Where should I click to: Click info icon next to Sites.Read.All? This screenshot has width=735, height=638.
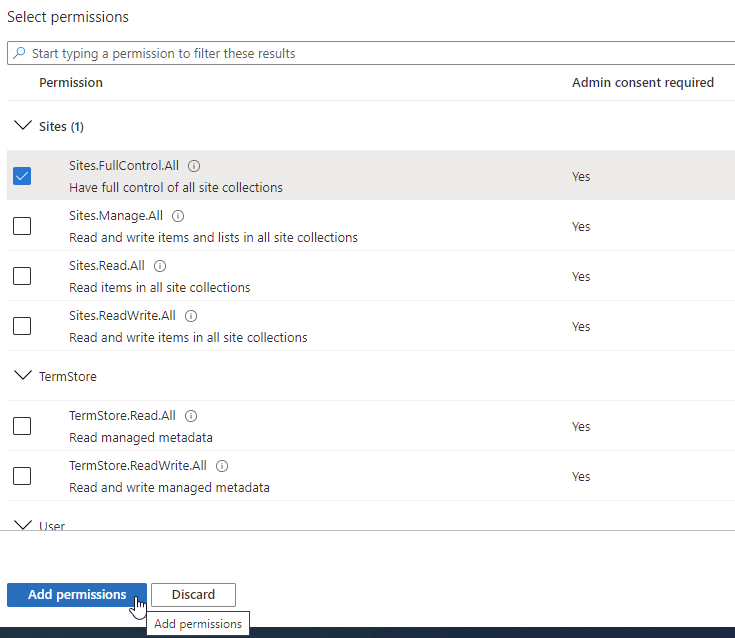(160, 266)
